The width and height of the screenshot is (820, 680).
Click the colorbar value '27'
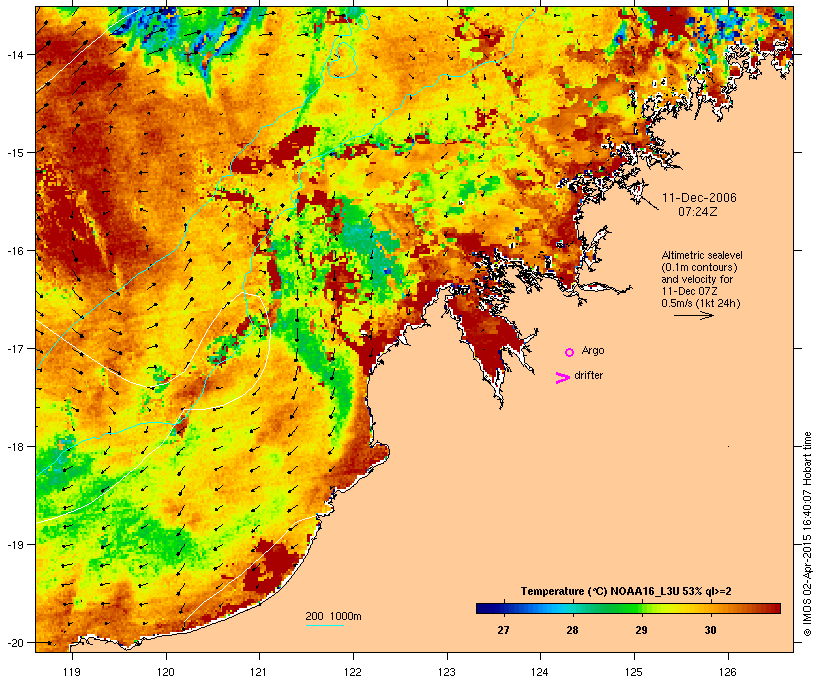pyautogui.click(x=503, y=630)
